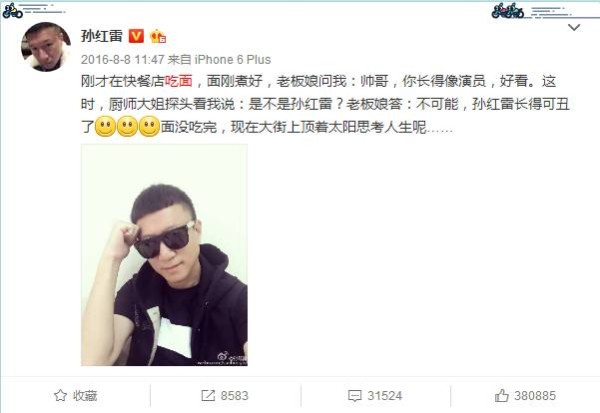Enlarge the attached sunglasses selfie
The height and width of the screenshot is (413, 600).
pos(164,255)
